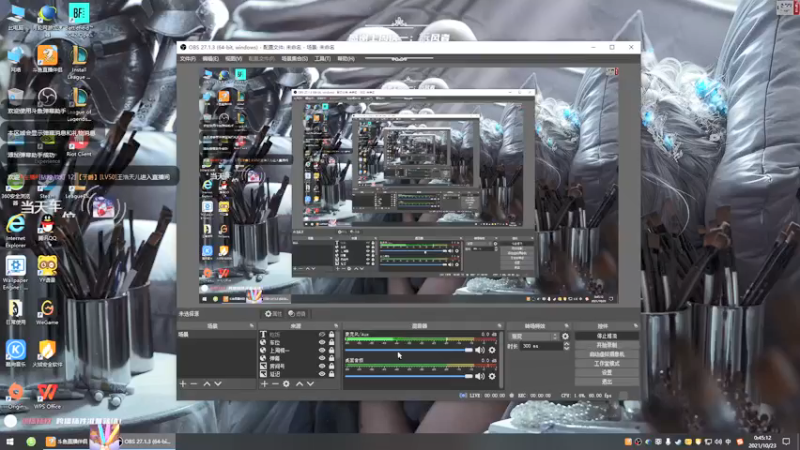
Task: Open OBS Studio desktop shortcut
Action: click(47, 97)
